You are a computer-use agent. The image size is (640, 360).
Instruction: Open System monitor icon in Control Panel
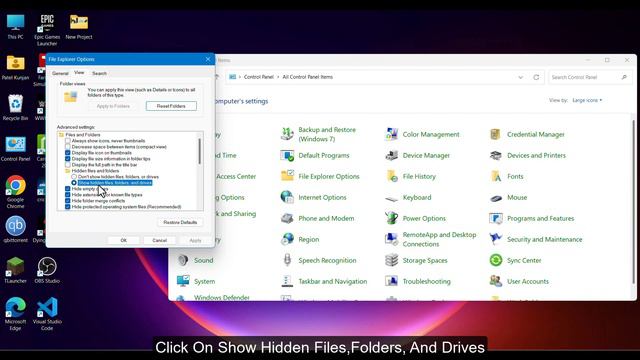coord(183,281)
